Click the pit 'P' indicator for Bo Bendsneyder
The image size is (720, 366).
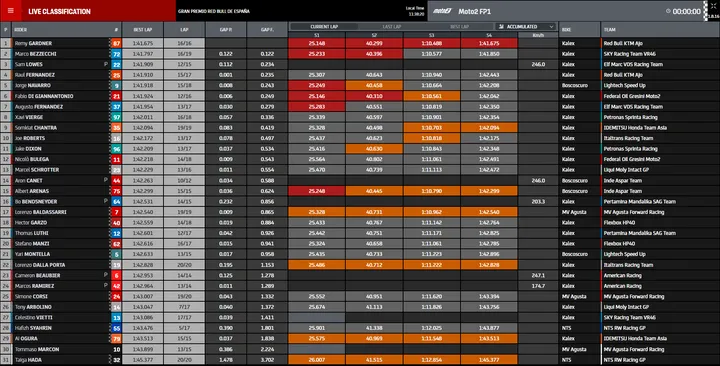[x=106, y=201]
